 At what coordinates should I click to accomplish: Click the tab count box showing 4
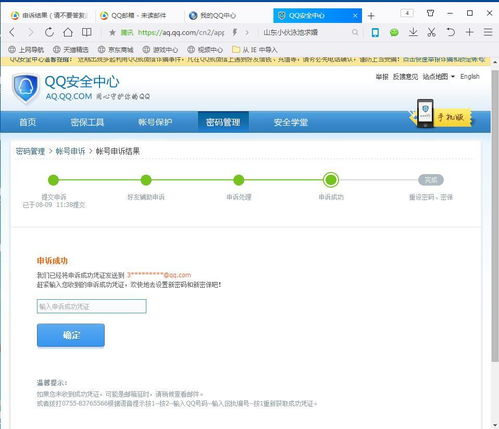pyautogui.click(x=407, y=13)
